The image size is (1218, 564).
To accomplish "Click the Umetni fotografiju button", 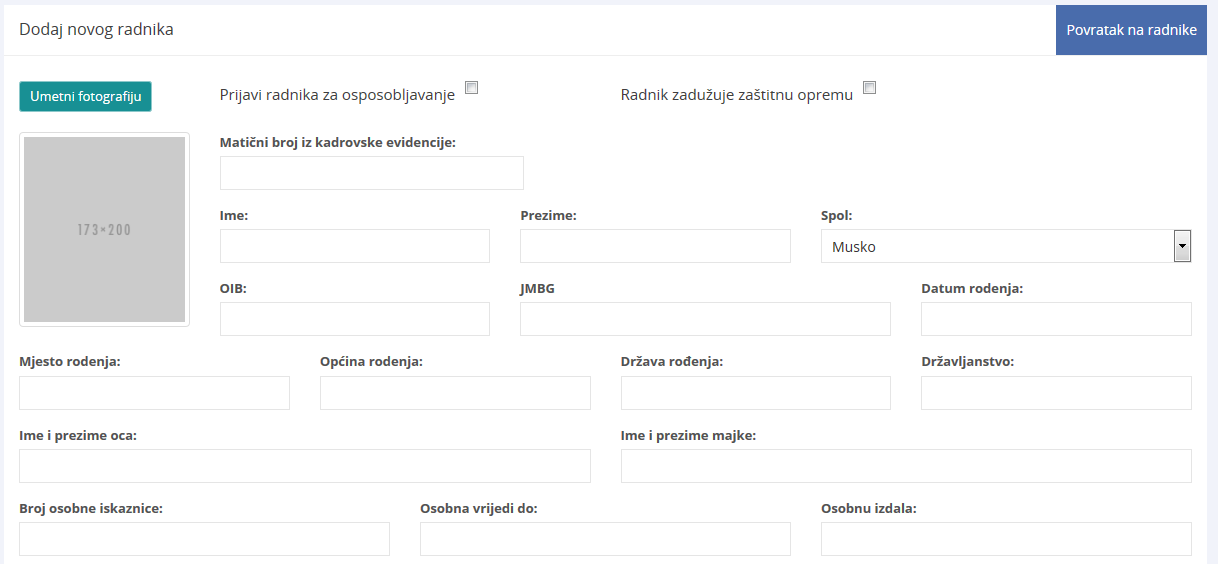I will click(85, 97).
